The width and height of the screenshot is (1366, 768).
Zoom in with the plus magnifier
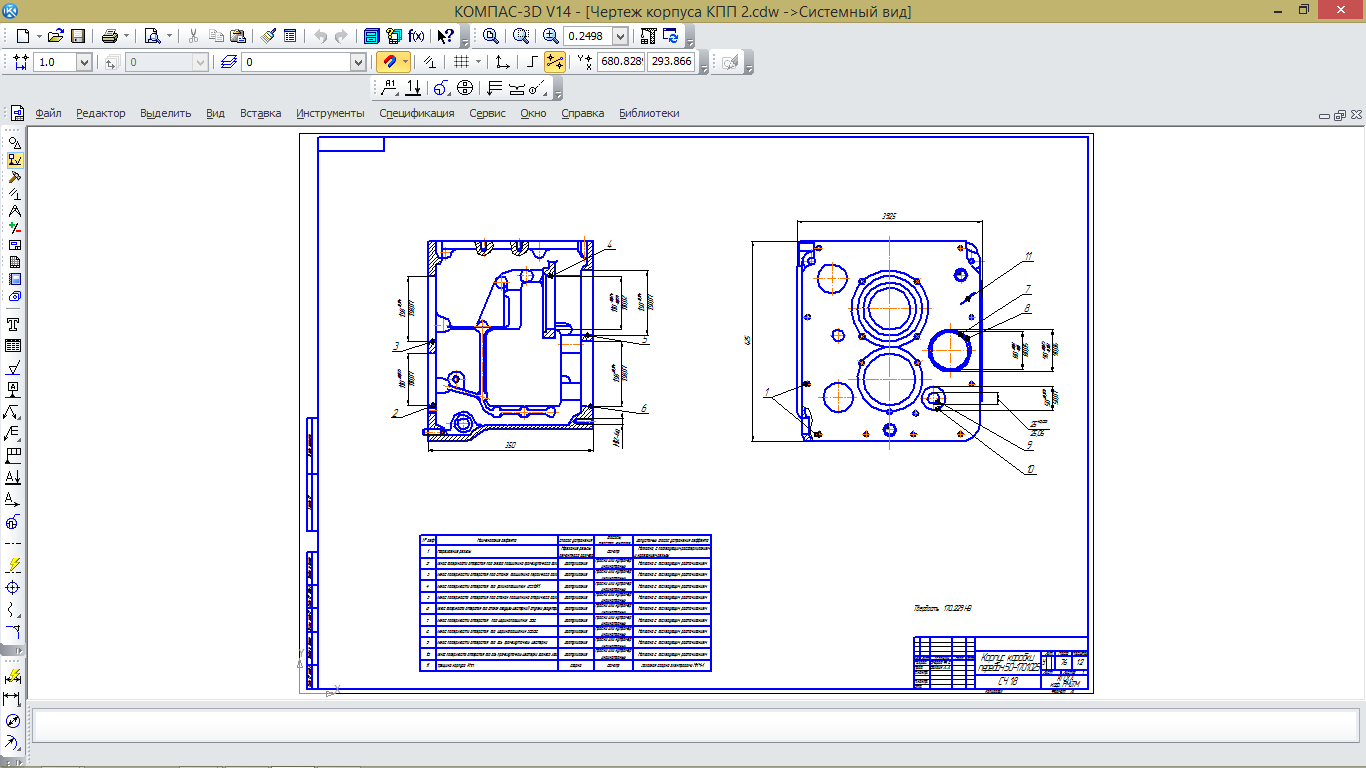pyautogui.click(x=551, y=35)
